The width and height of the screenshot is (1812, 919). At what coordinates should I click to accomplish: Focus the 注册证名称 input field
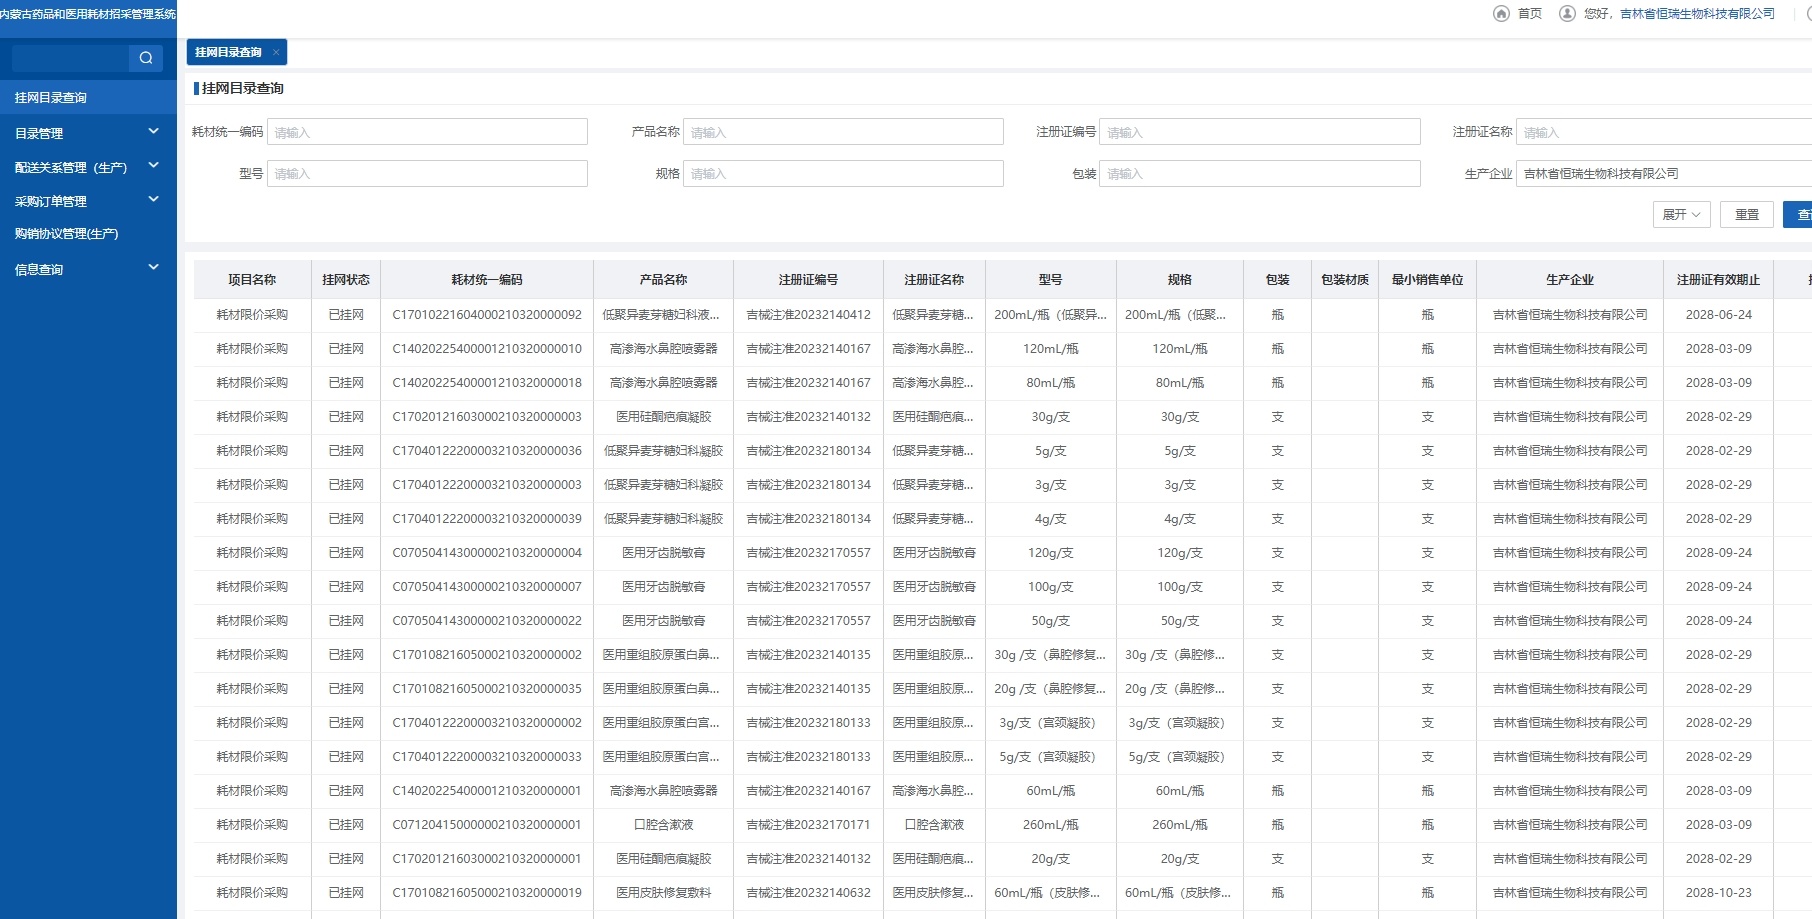(x=1664, y=132)
